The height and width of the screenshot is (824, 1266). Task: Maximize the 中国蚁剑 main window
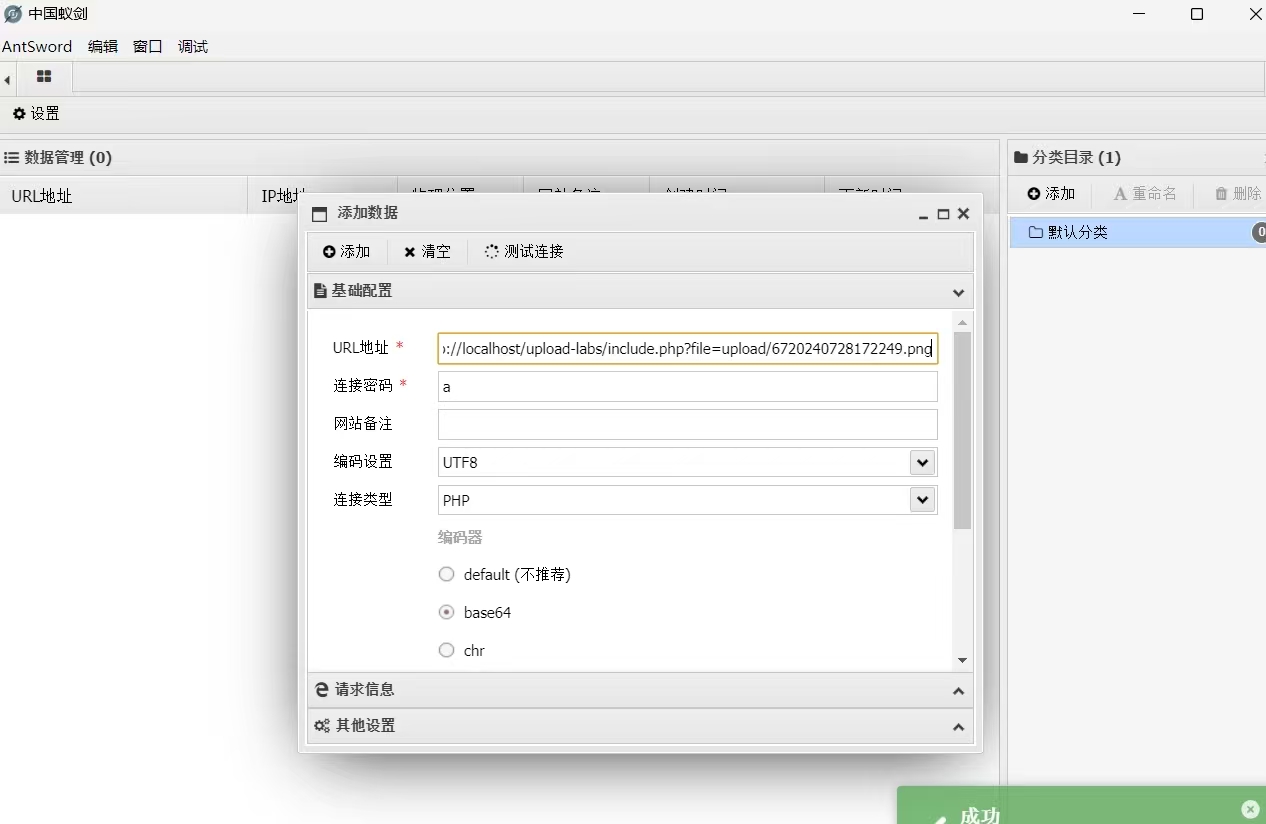point(1197,14)
